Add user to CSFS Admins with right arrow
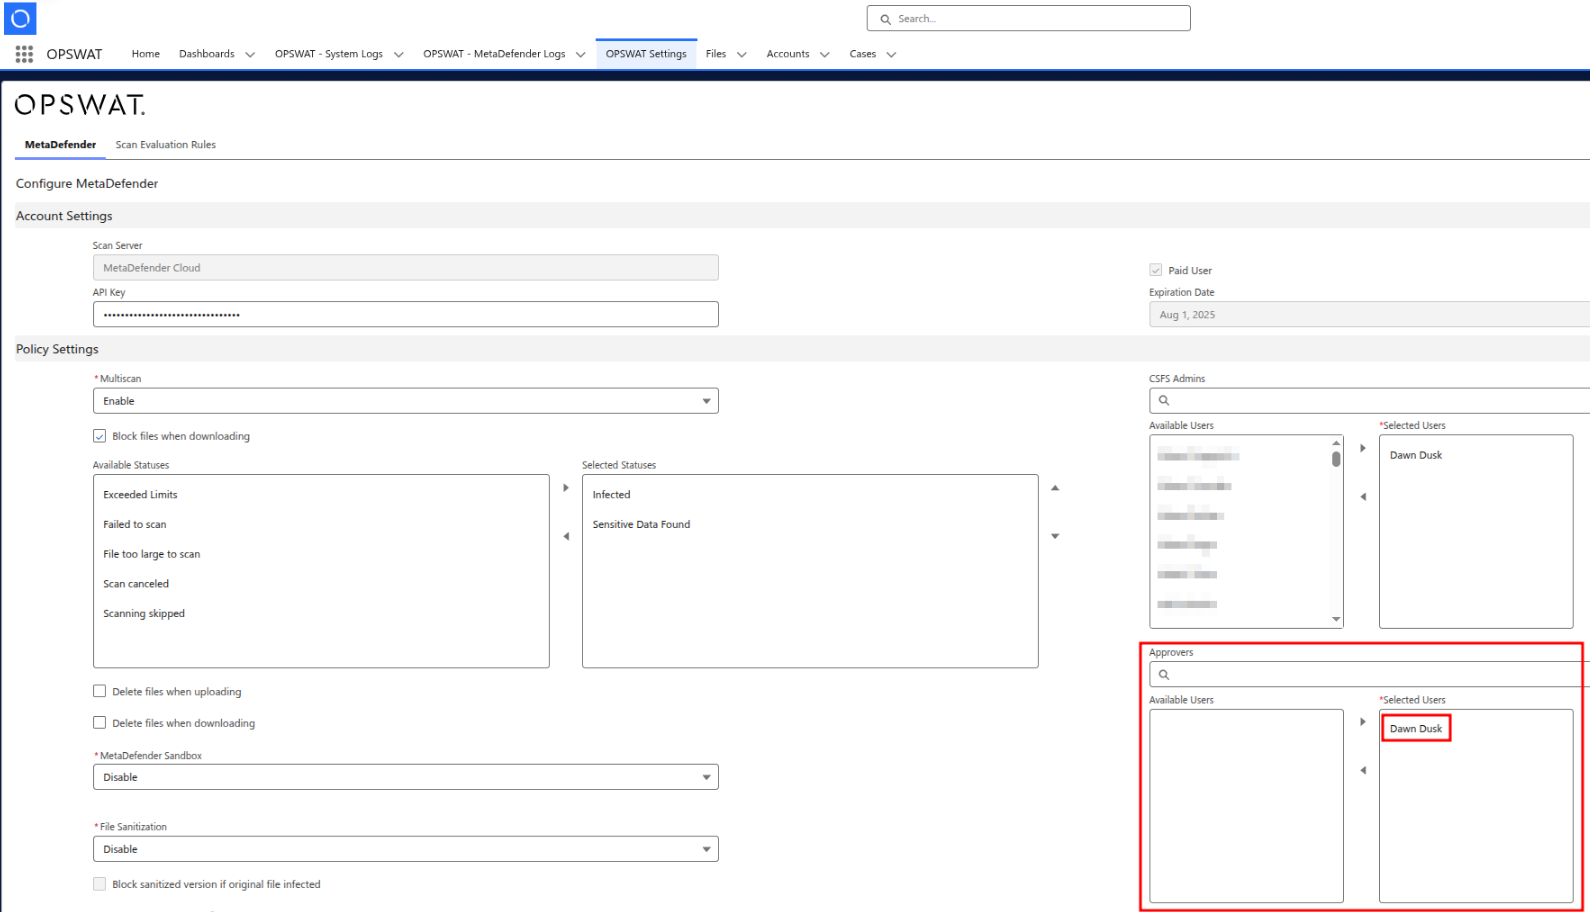Viewport: 1590px width, 912px height. [x=1362, y=448]
